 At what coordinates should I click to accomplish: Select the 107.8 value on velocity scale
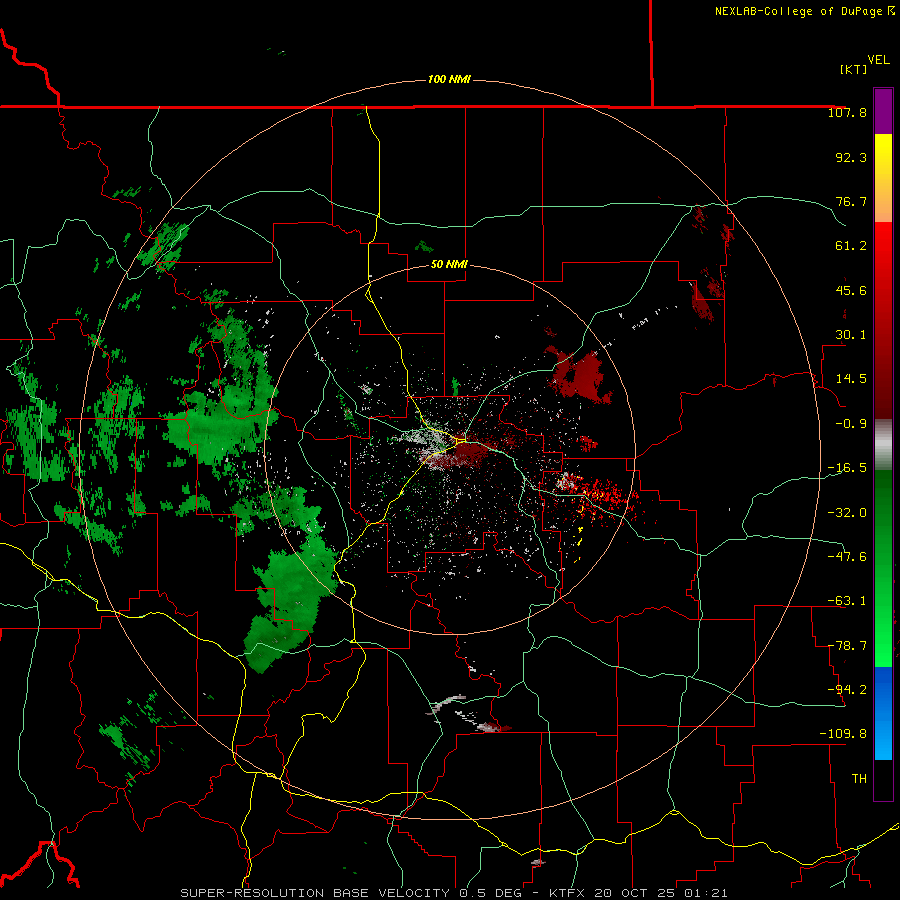tap(847, 112)
